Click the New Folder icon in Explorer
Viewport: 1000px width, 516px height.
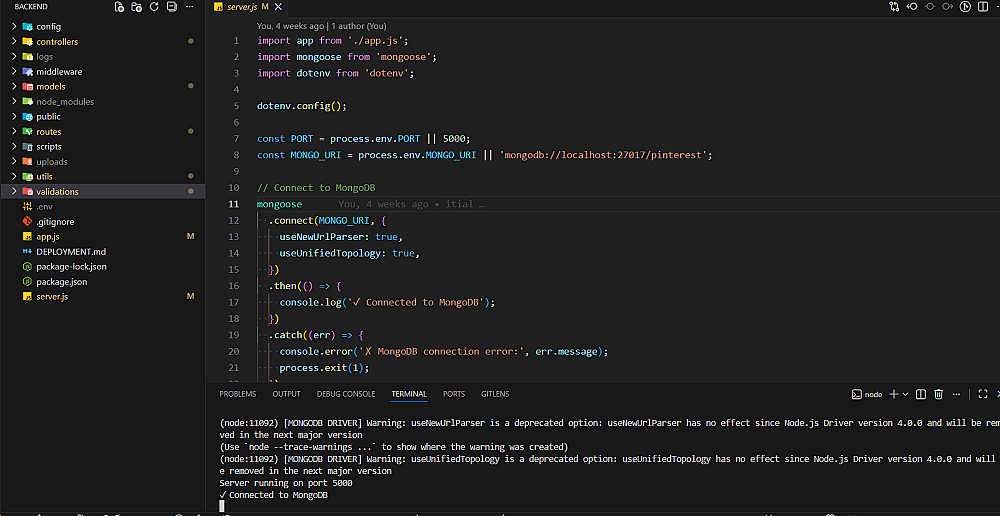pos(137,7)
